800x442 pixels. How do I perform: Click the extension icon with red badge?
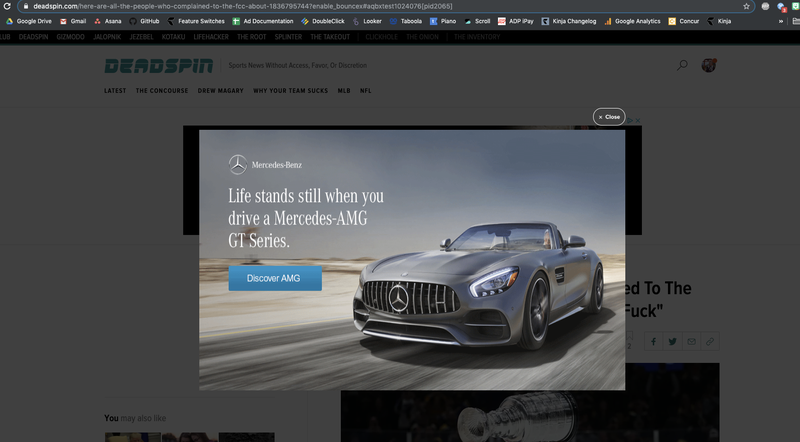tap(781, 7)
